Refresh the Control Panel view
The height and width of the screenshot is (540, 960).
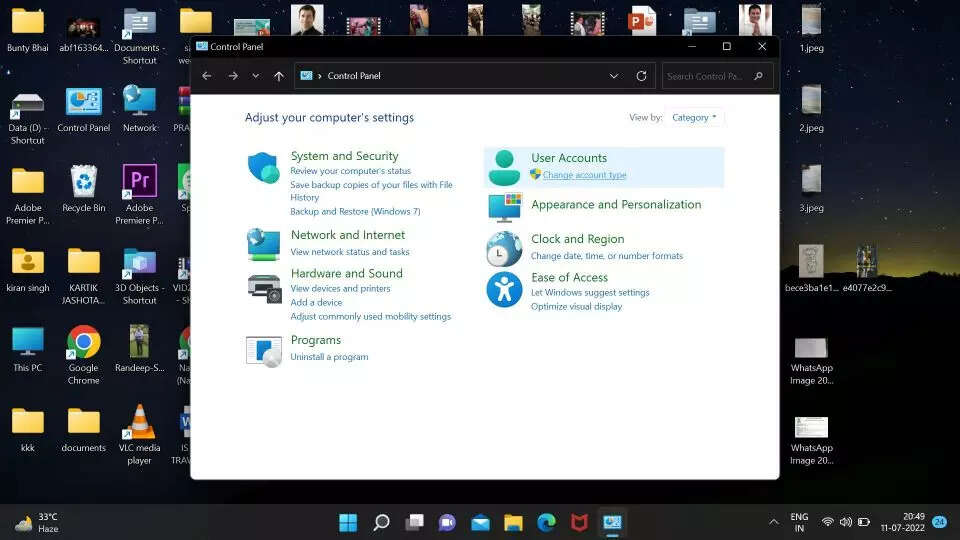pyautogui.click(x=642, y=76)
